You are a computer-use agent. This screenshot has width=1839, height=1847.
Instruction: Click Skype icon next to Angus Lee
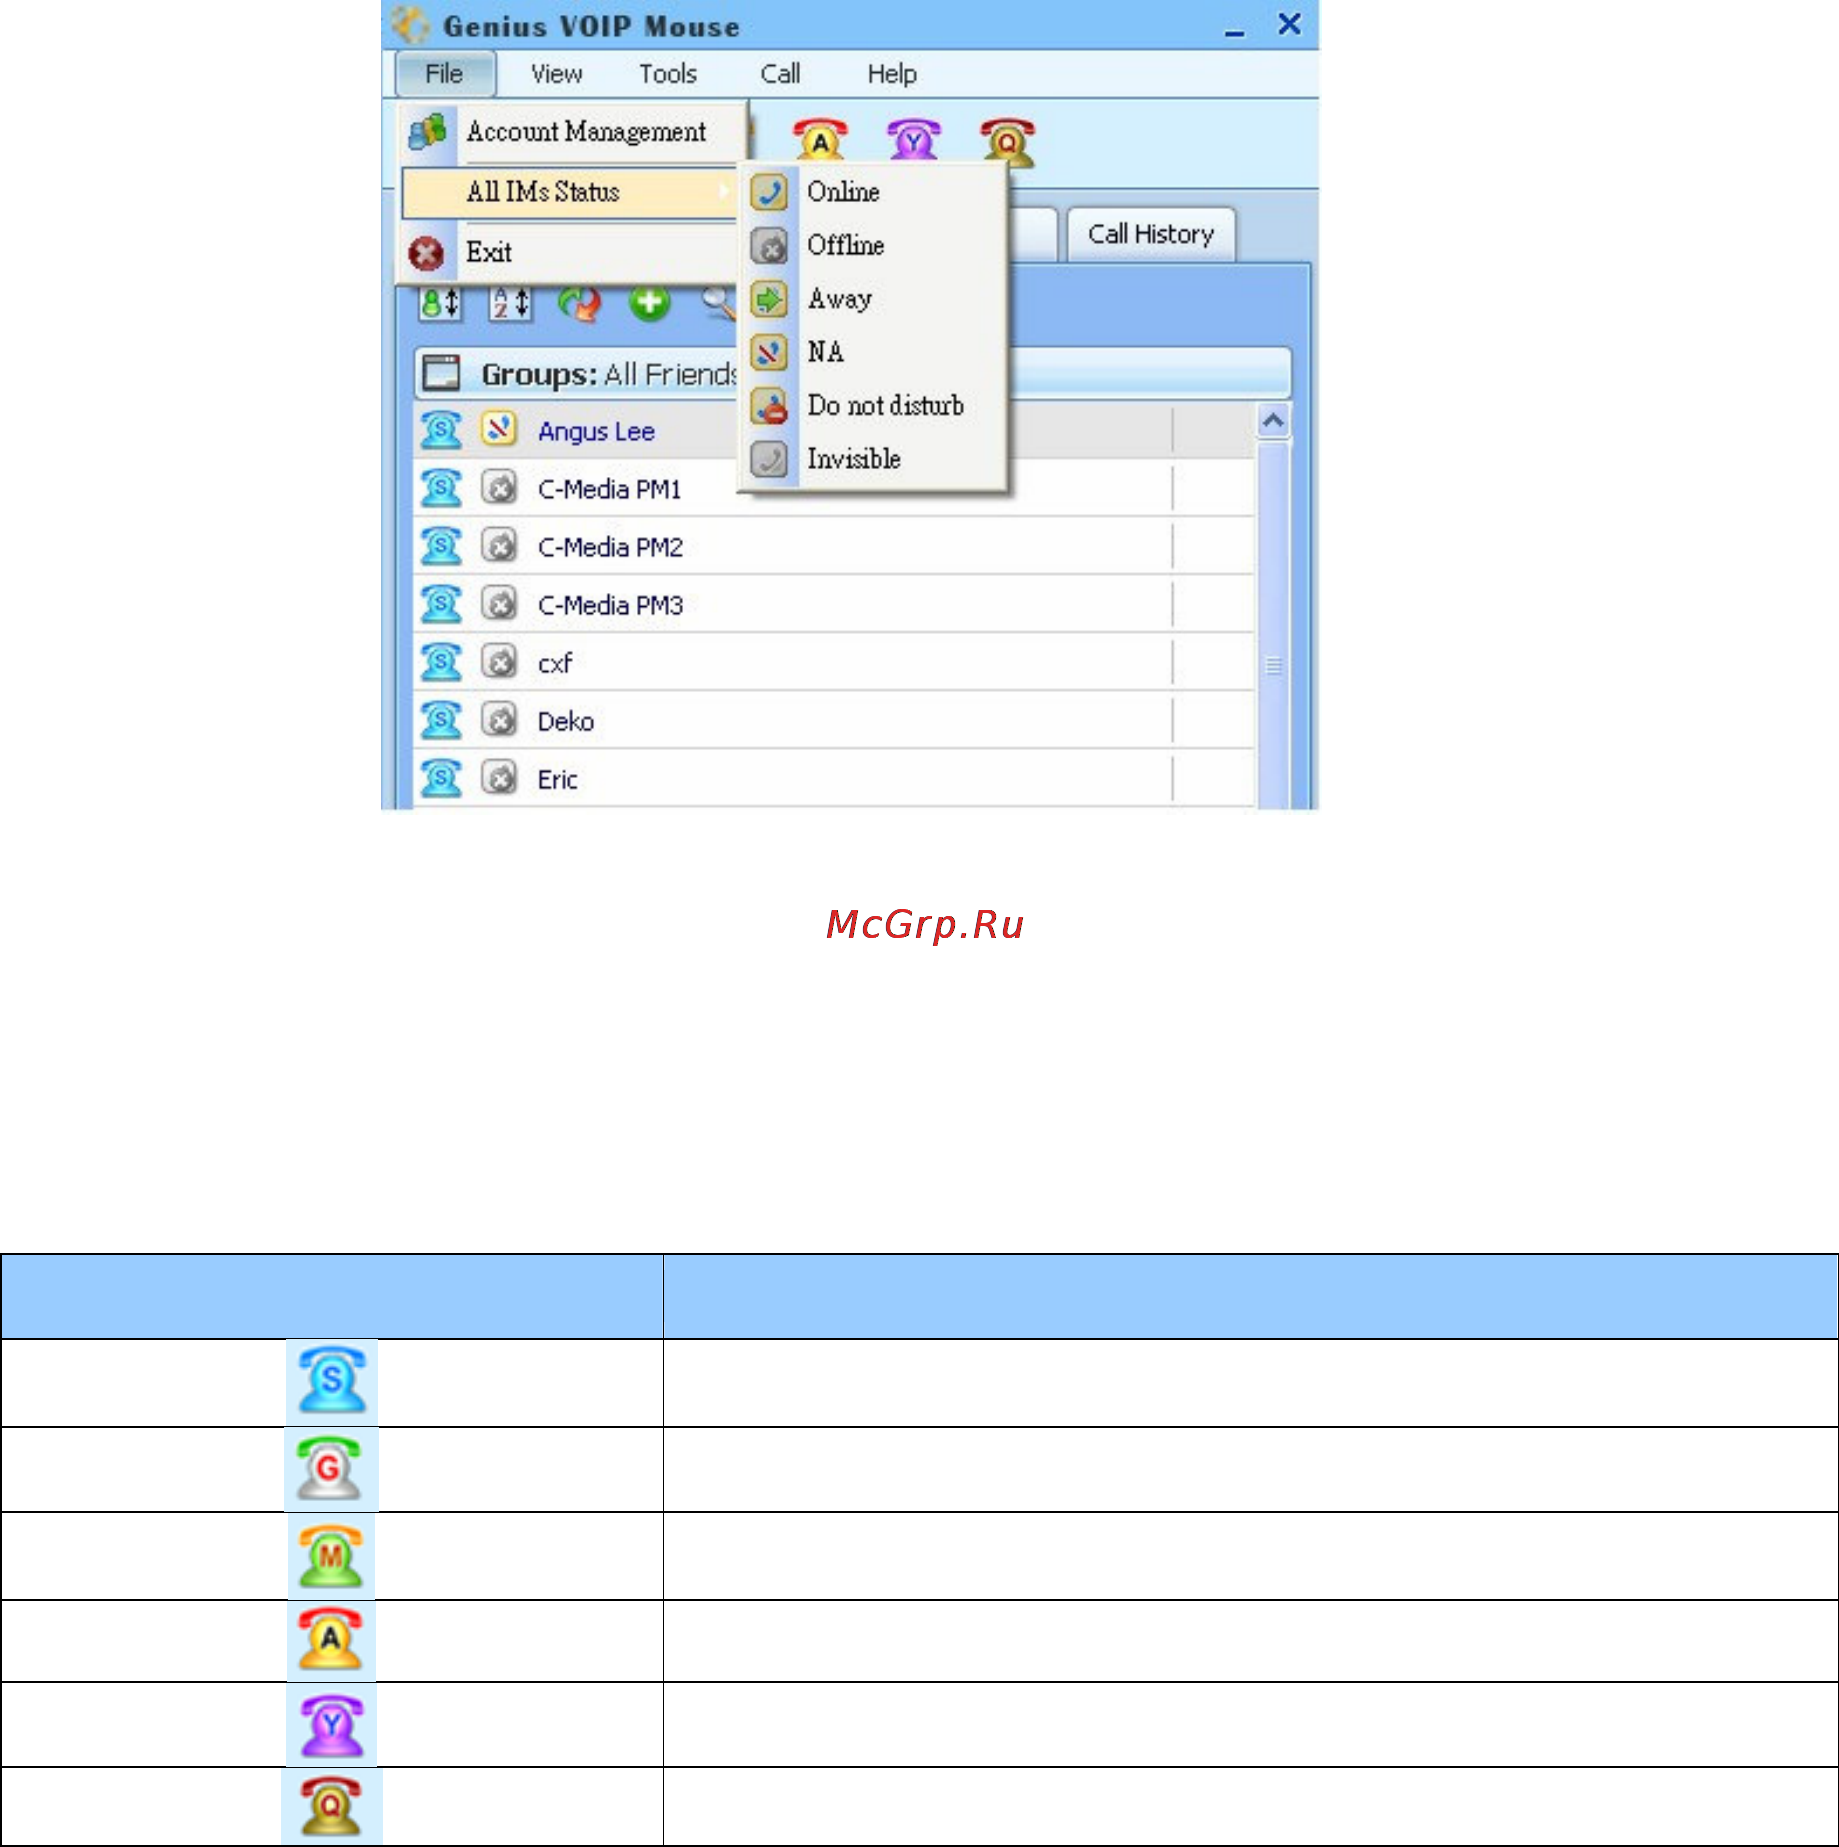tap(440, 430)
